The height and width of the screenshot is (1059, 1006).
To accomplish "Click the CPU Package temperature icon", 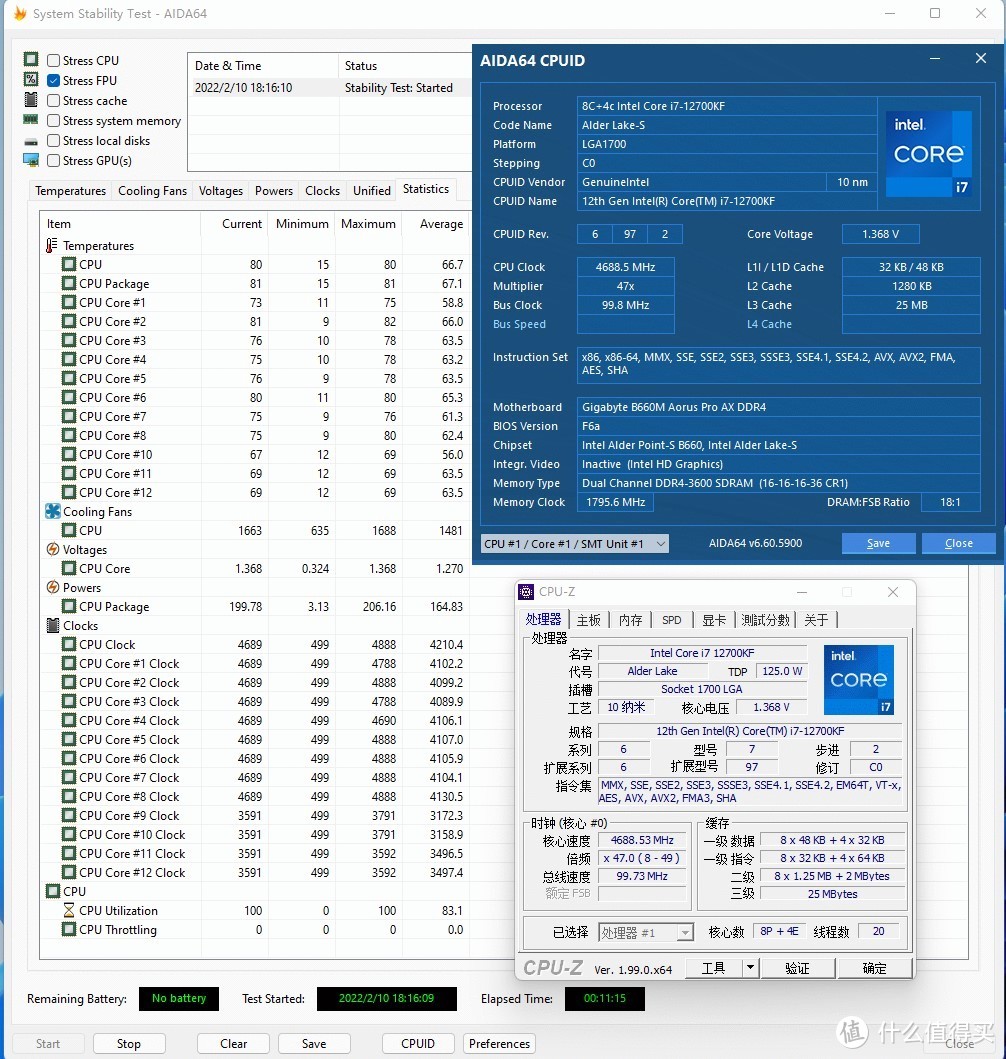I will click(x=69, y=283).
